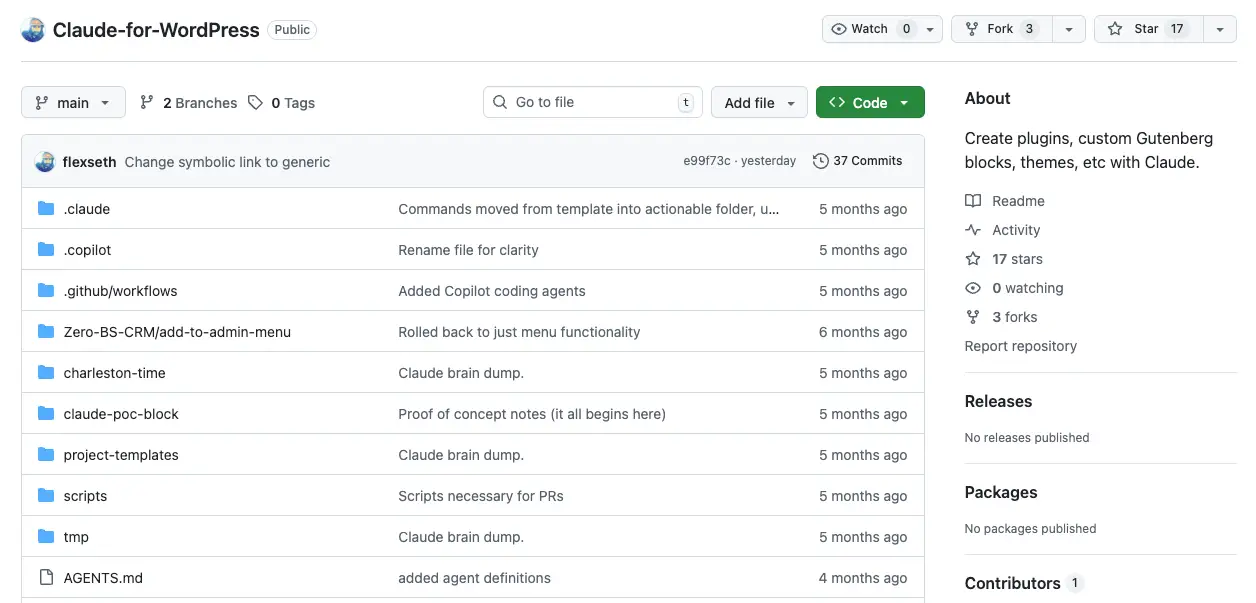Click the repository owner avatar icon
The height and width of the screenshot is (603, 1256).
(x=33, y=29)
